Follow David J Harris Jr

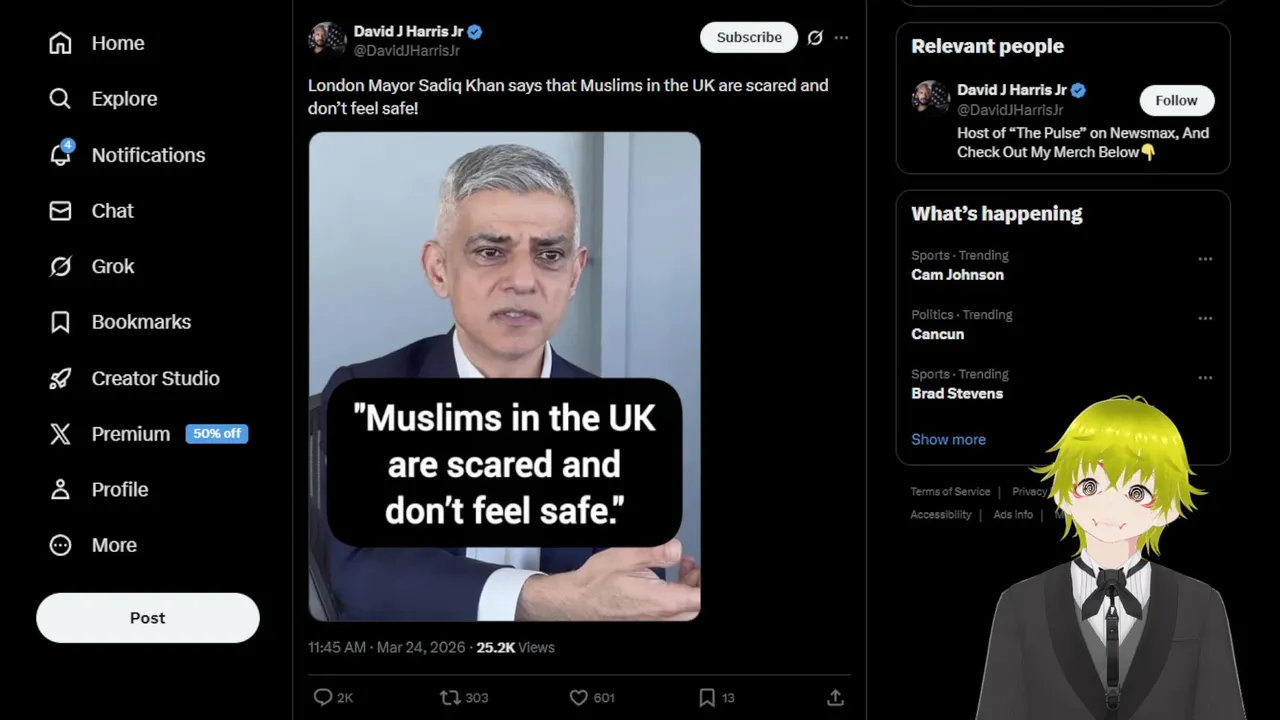[1176, 100]
